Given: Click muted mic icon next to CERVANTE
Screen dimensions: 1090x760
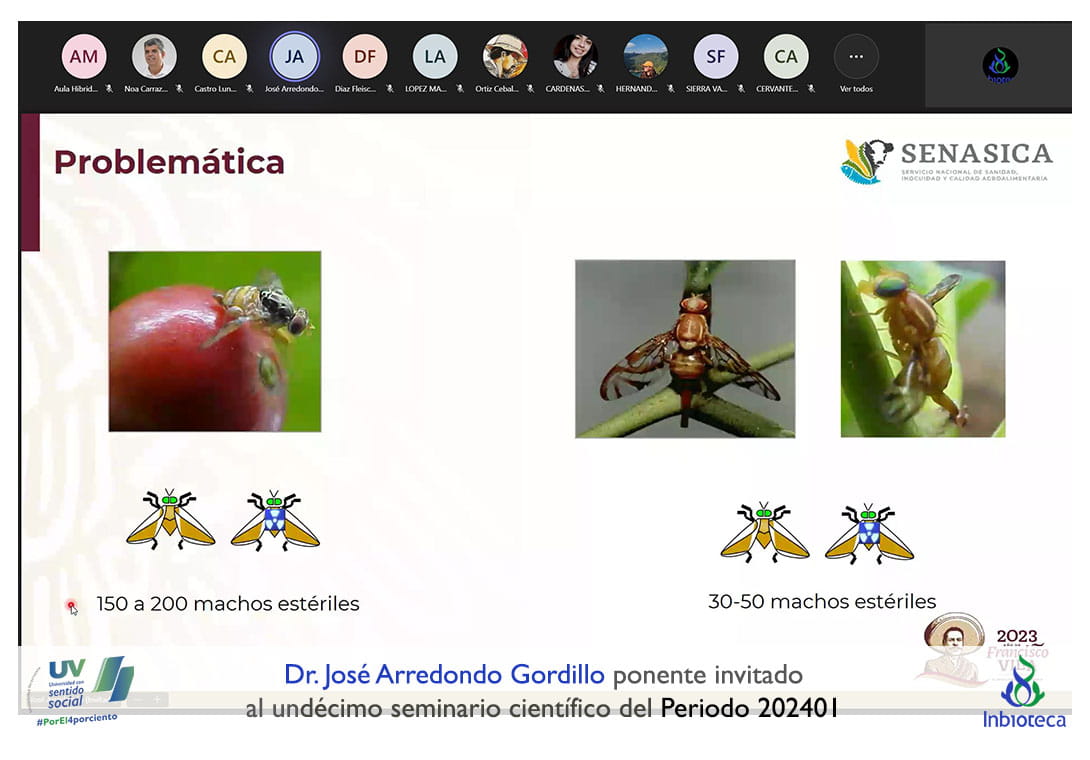Looking at the screenshot, I should click(x=811, y=89).
